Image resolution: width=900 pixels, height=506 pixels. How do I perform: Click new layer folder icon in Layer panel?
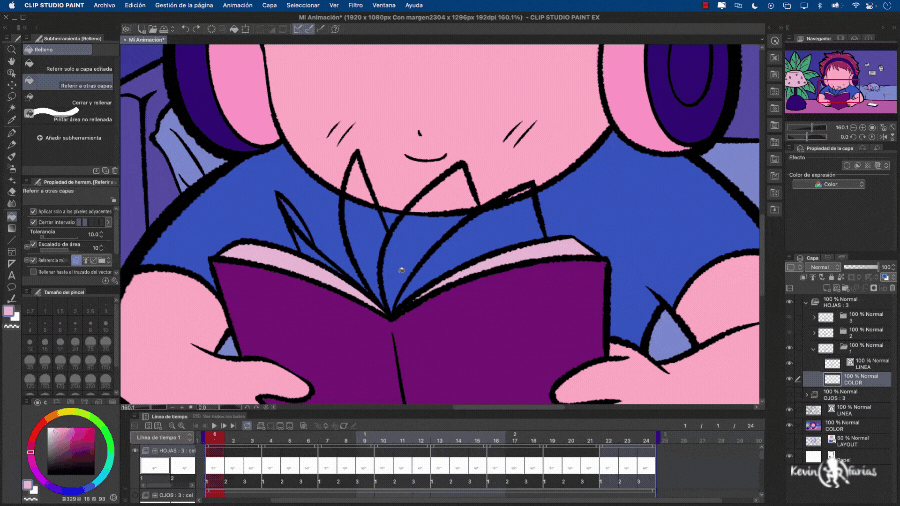[x=845, y=288]
